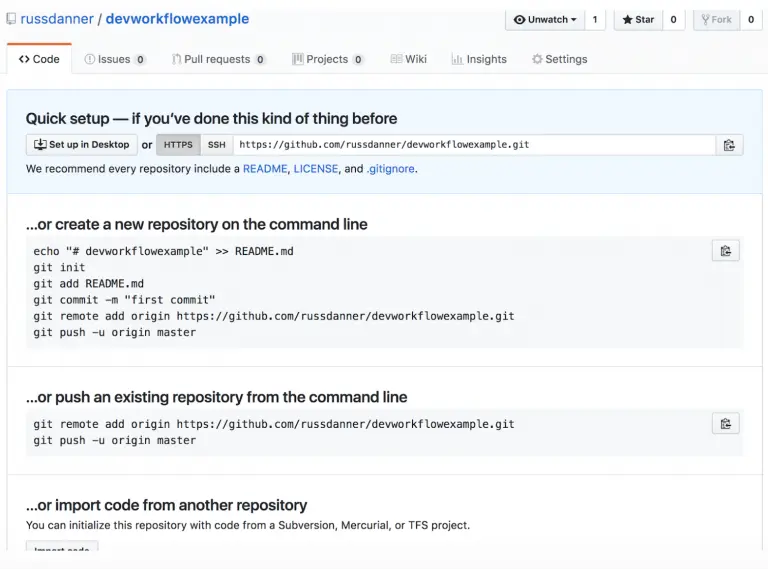Copy the create new repository commands
This screenshot has width=768, height=569.
(725, 251)
